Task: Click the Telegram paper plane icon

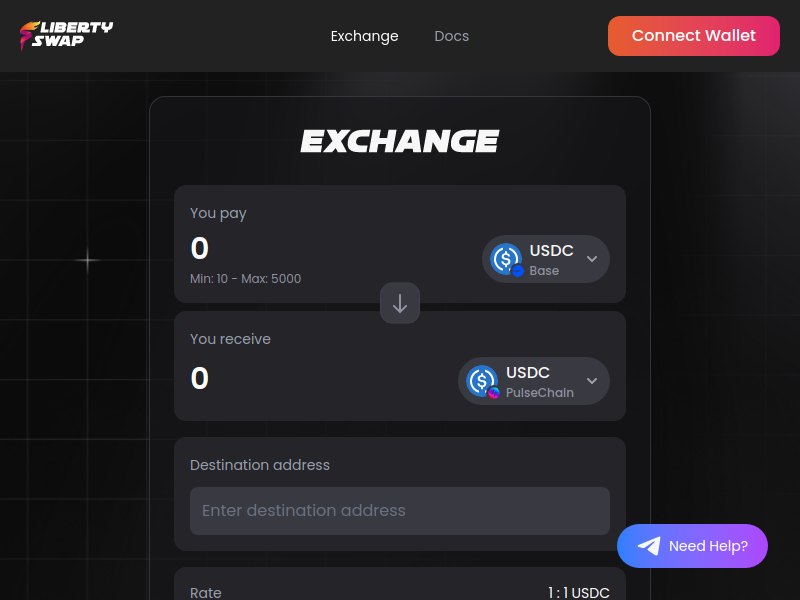Action: [649, 546]
